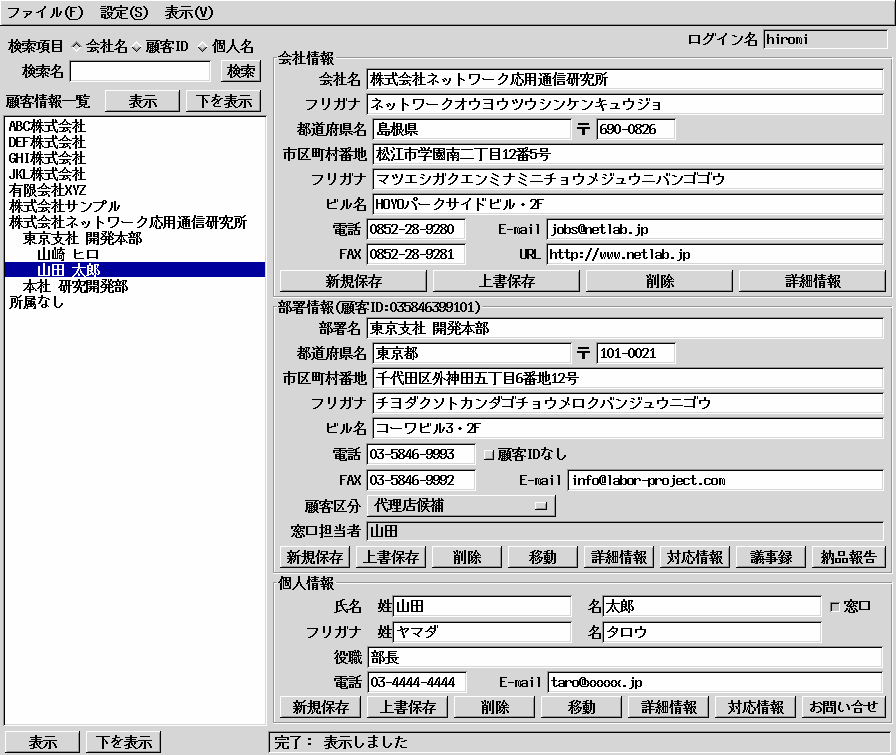Click the company ビル名 field
Viewport: 896px width, 755px height.
click(x=628, y=204)
